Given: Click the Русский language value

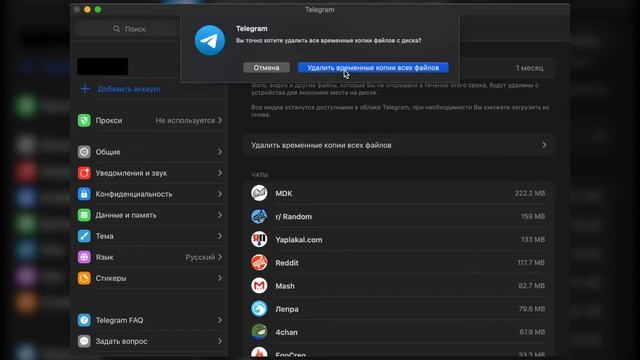Looking at the screenshot, I should (x=200, y=257).
